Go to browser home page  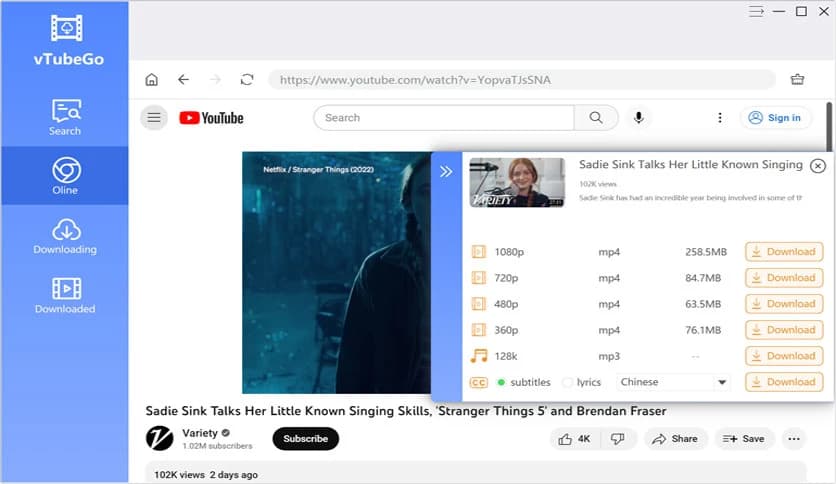151,79
